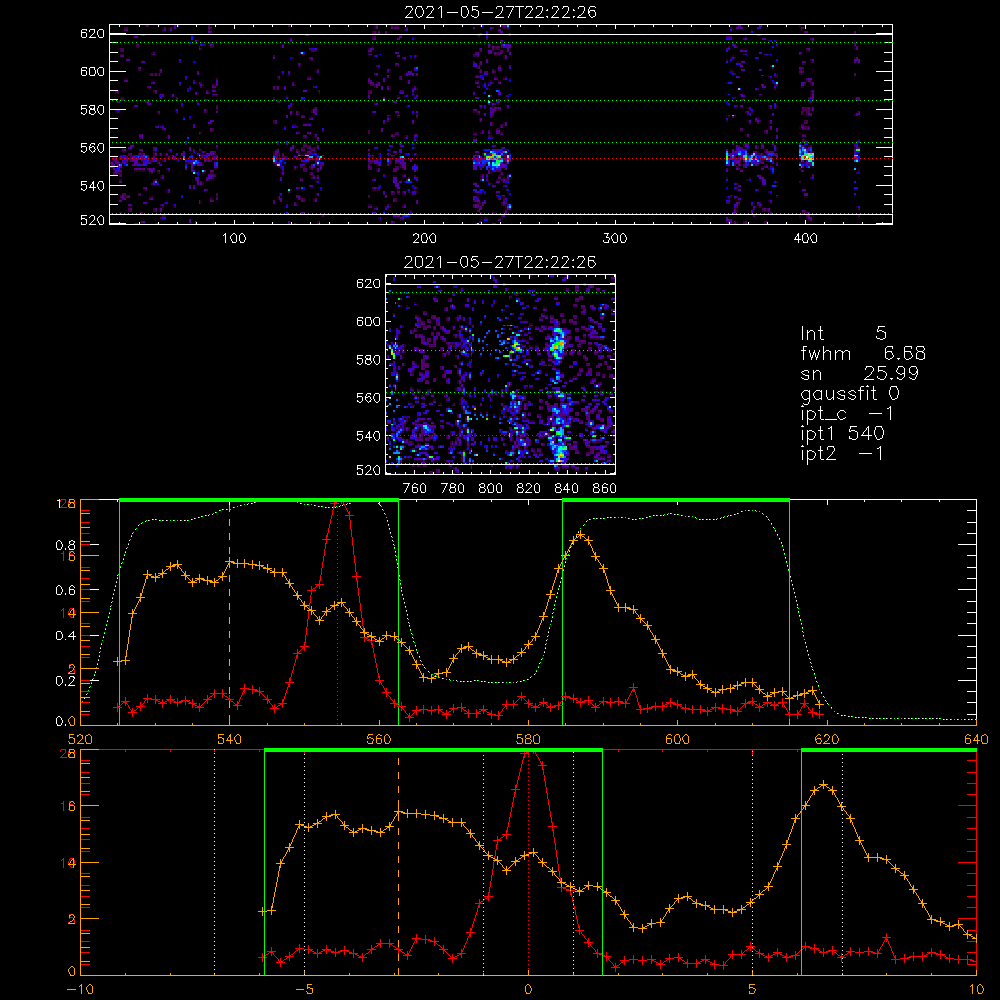Screen dimensions: 1000x1000
Task: Select the 'ipt_c -1' parameter line
Action: [x=847, y=414]
